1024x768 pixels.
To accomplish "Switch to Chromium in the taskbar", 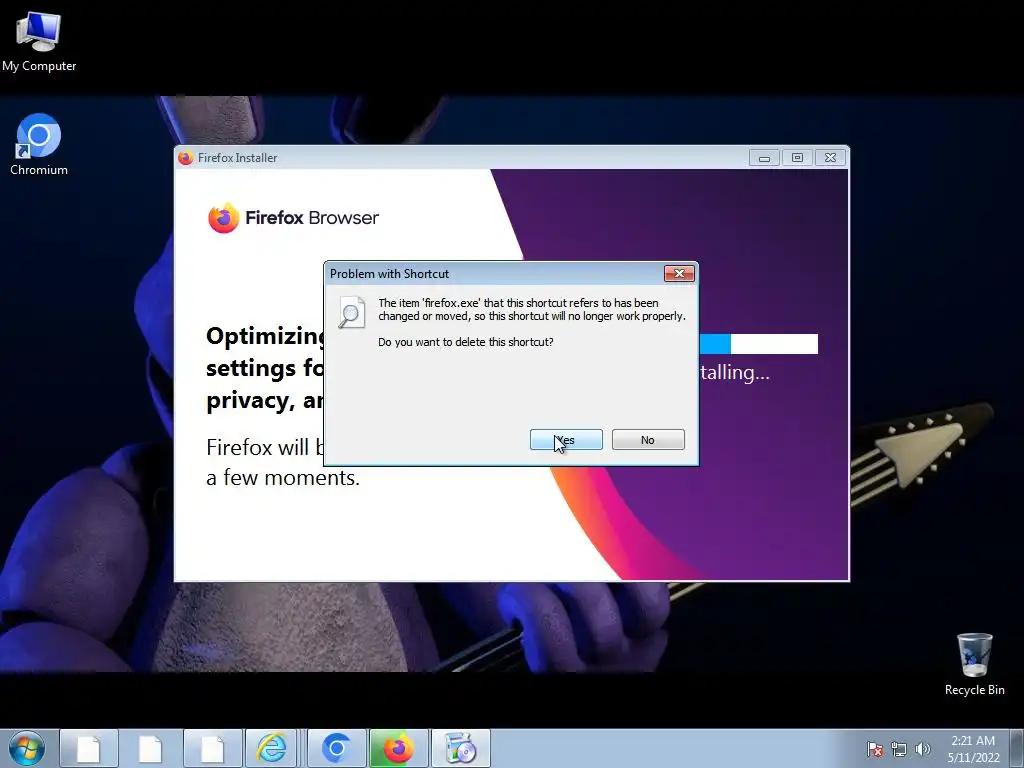I will [x=336, y=748].
